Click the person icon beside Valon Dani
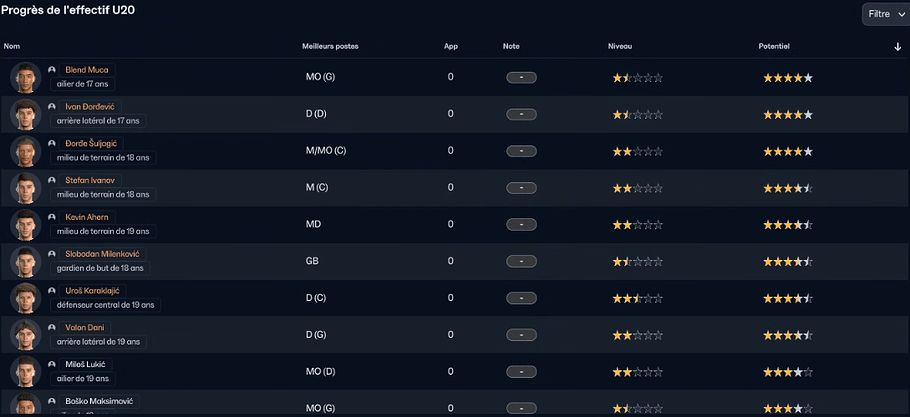The height and width of the screenshot is (417, 910). 52,328
